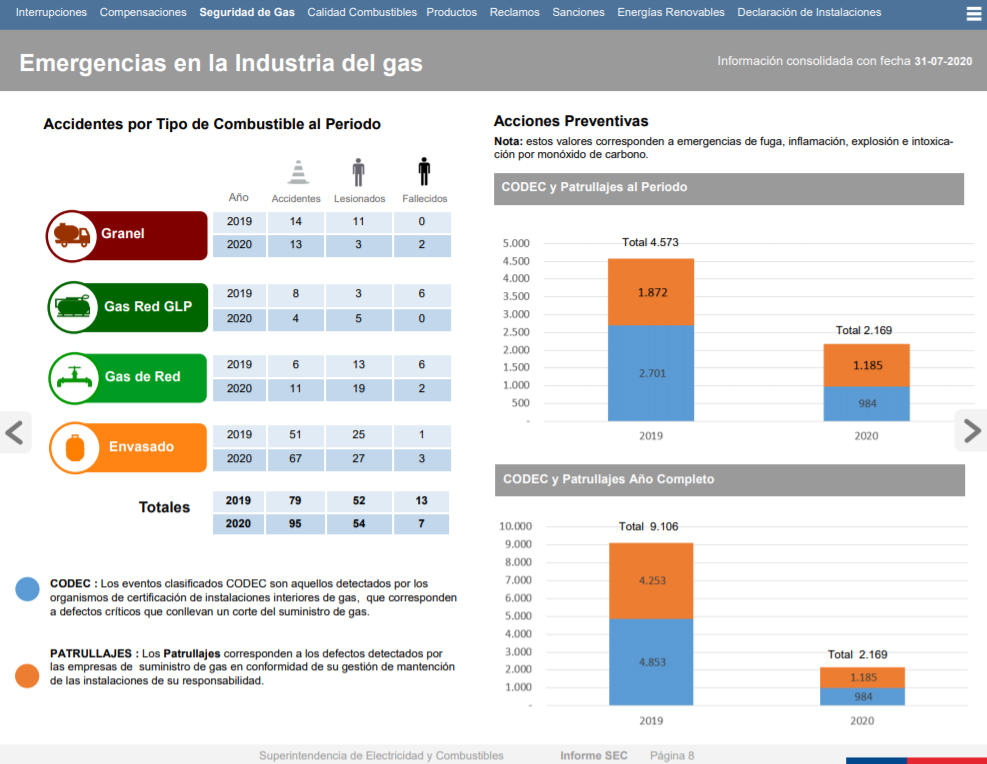This screenshot has height=764, width=987.
Task: Click the Accidentes traffic cone icon
Action: click(x=298, y=172)
